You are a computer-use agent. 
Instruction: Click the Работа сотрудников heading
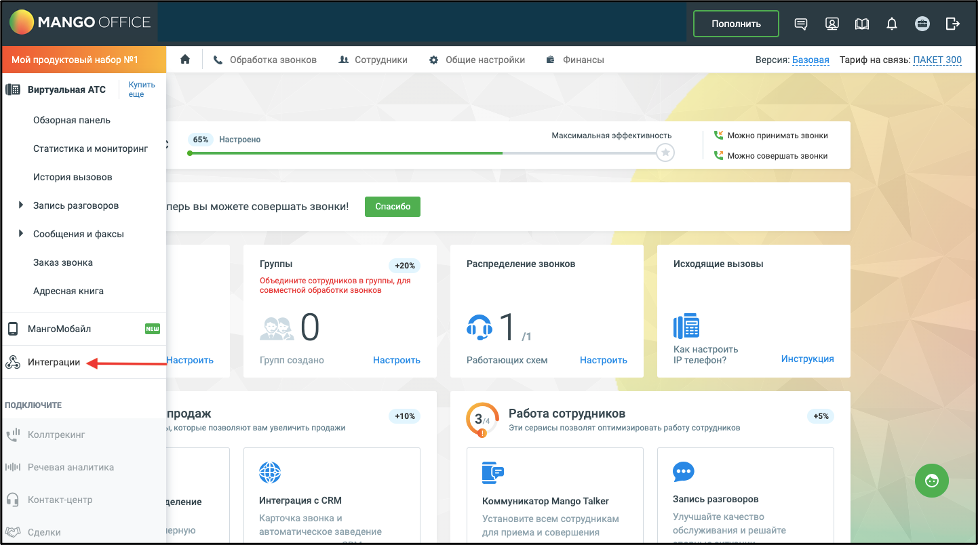pos(566,413)
